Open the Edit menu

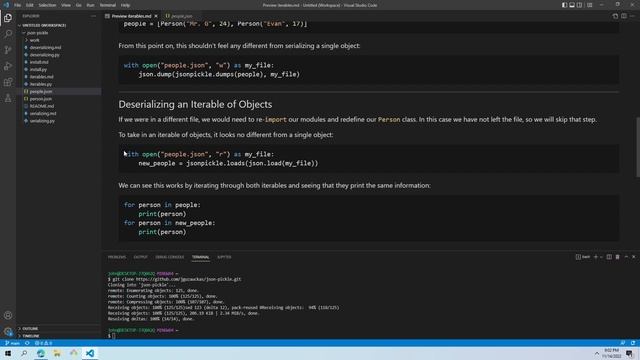coord(30,5)
